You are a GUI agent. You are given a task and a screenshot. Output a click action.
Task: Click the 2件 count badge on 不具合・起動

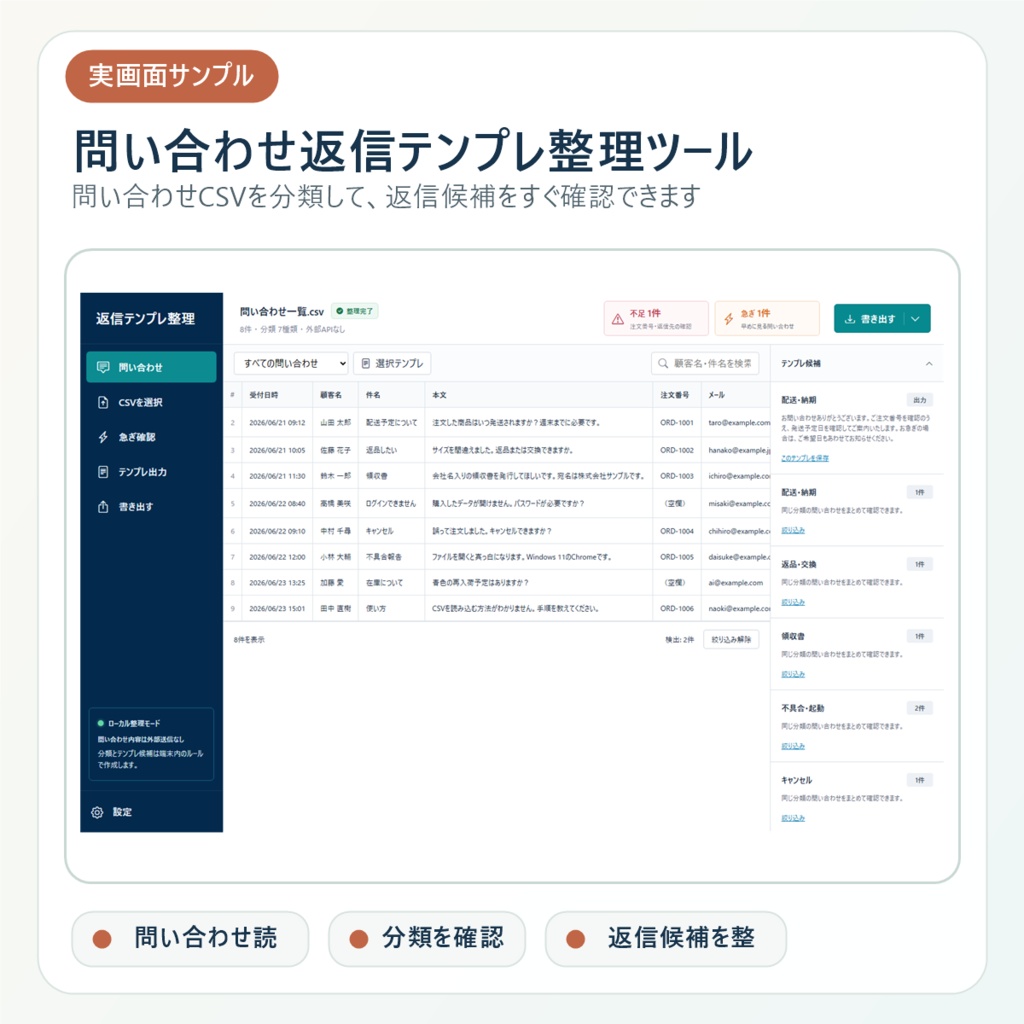[x=920, y=708]
